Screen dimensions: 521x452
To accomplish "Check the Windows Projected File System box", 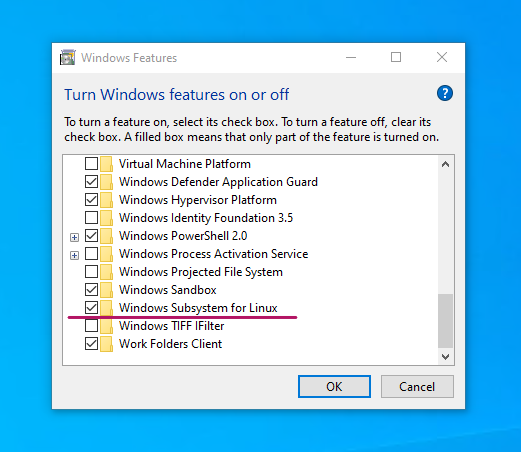I will (x=91, y=272).
